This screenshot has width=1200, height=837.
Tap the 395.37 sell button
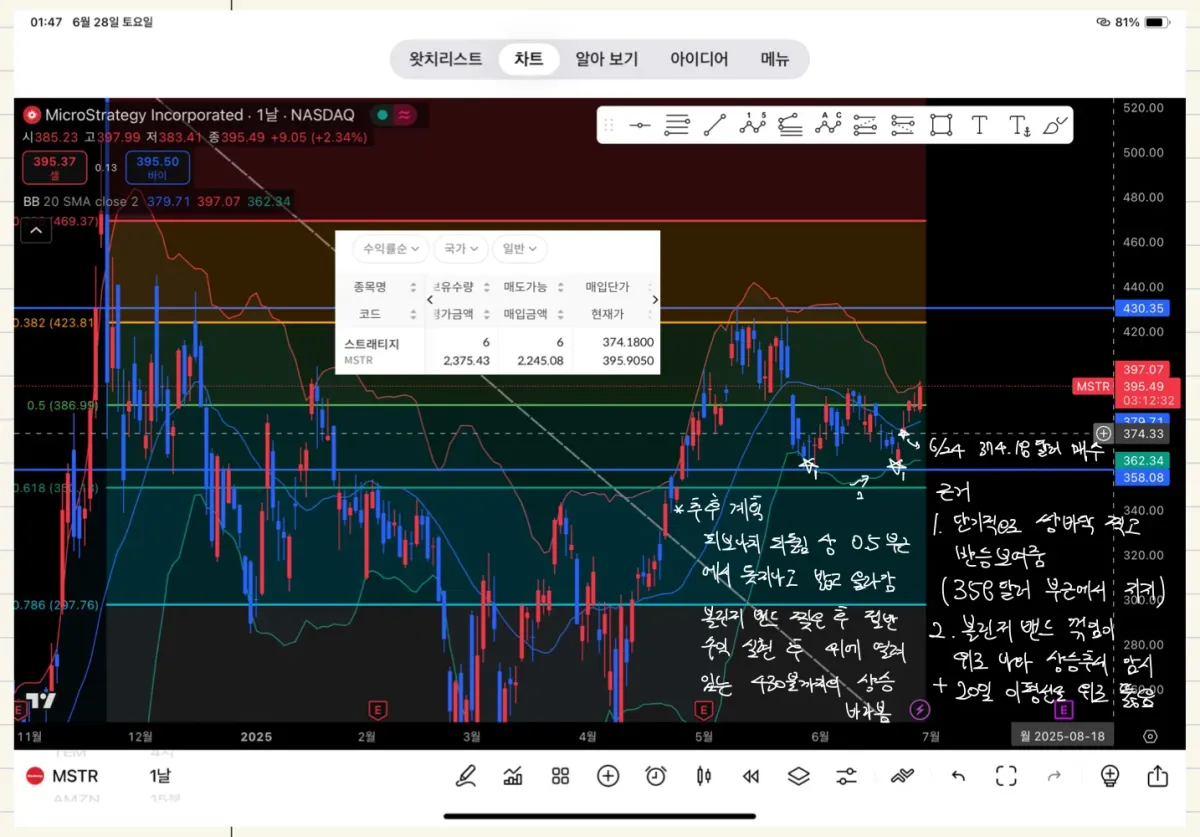[55, 167]
